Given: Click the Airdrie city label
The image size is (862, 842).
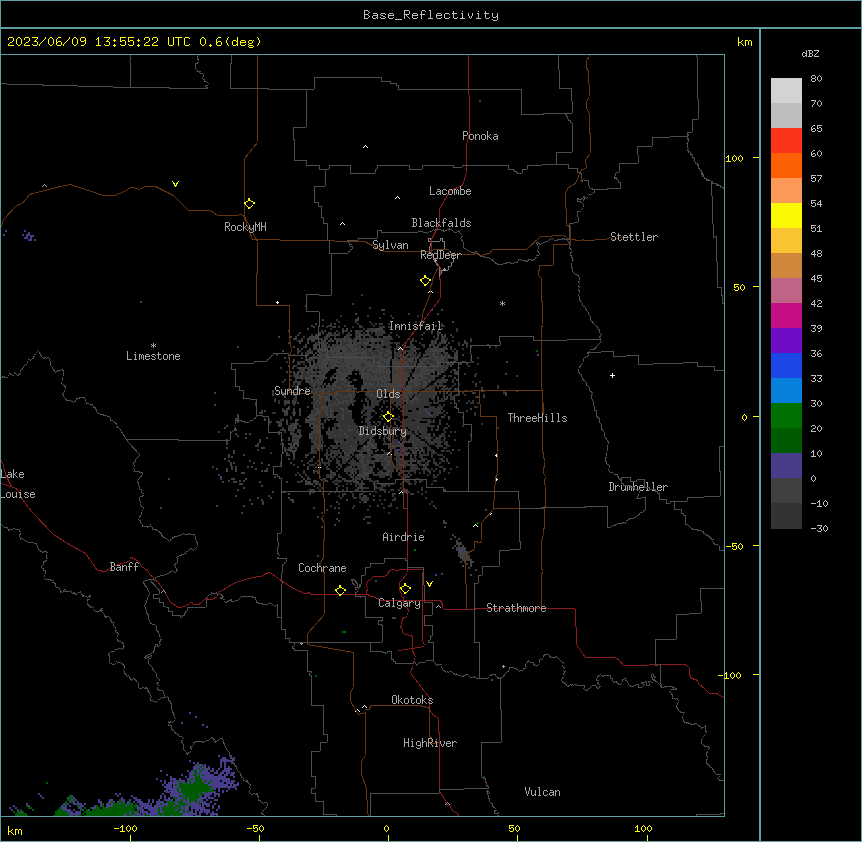Looking at the screenshot, I should pos(404,537).
